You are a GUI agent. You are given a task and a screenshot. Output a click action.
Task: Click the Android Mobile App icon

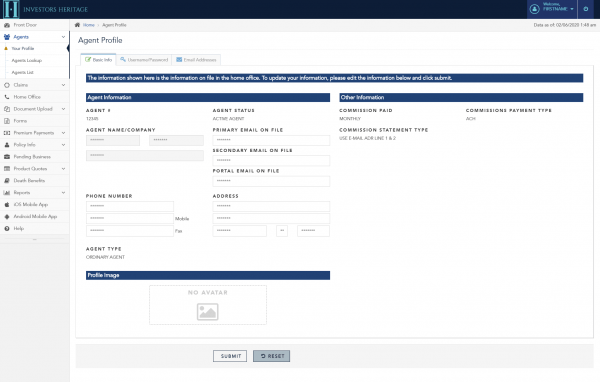click(x=7, y=217)
